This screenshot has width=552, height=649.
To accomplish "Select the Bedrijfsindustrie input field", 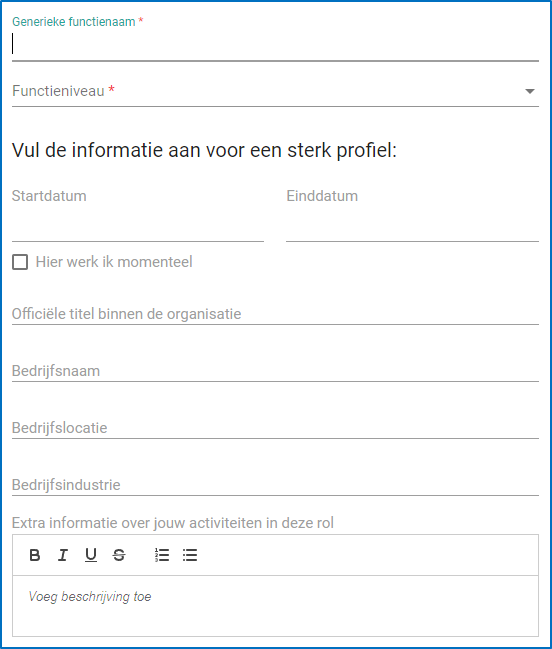I will [275, 485].
